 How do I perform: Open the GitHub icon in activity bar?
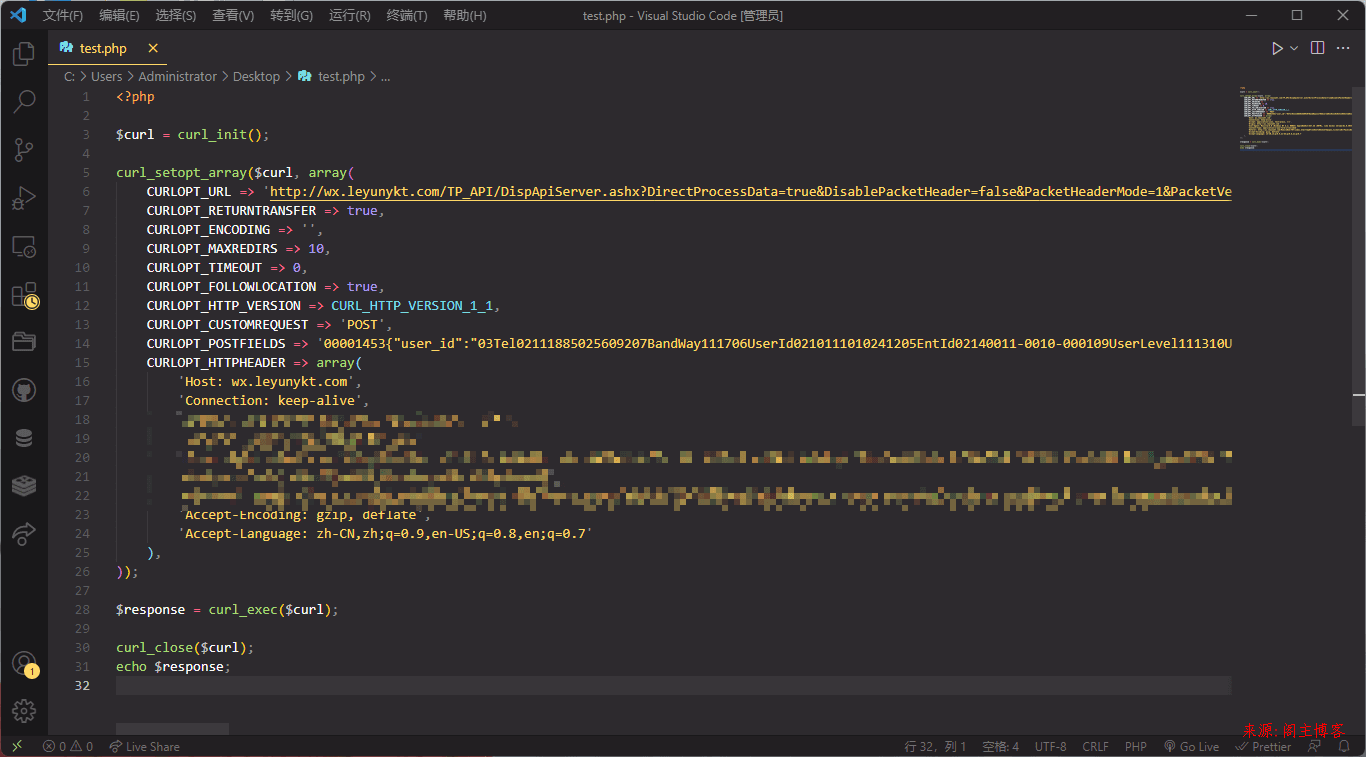[24, 390]
